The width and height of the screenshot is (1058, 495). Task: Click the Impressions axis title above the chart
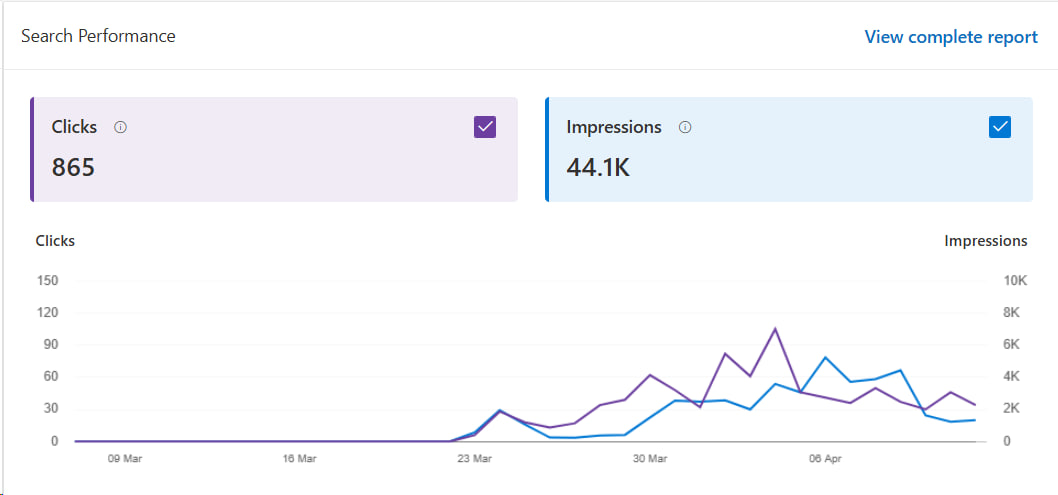pyautogui.click(x=985, y=241)
